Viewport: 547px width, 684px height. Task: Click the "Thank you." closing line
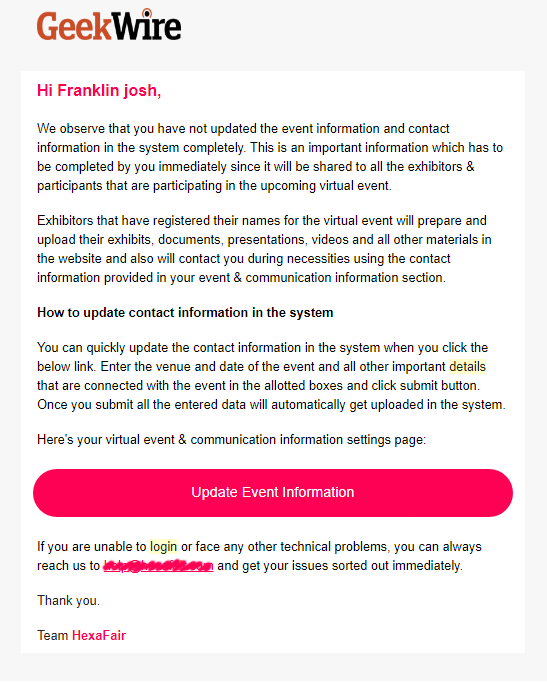coord(68,601)
